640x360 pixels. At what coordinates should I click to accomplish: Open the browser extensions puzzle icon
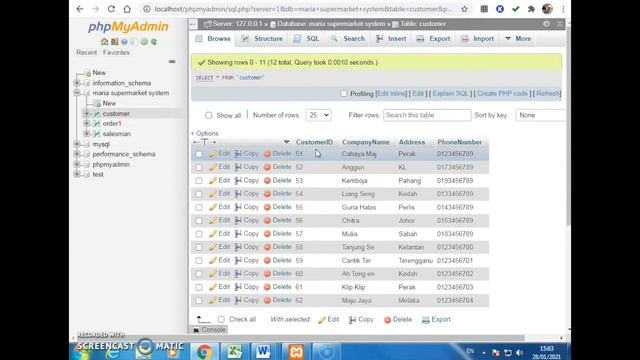click(531, 9)
